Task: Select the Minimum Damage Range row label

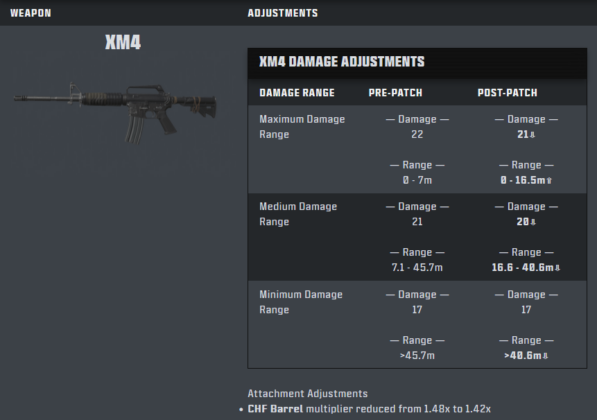Action: [x=301, y=302]
